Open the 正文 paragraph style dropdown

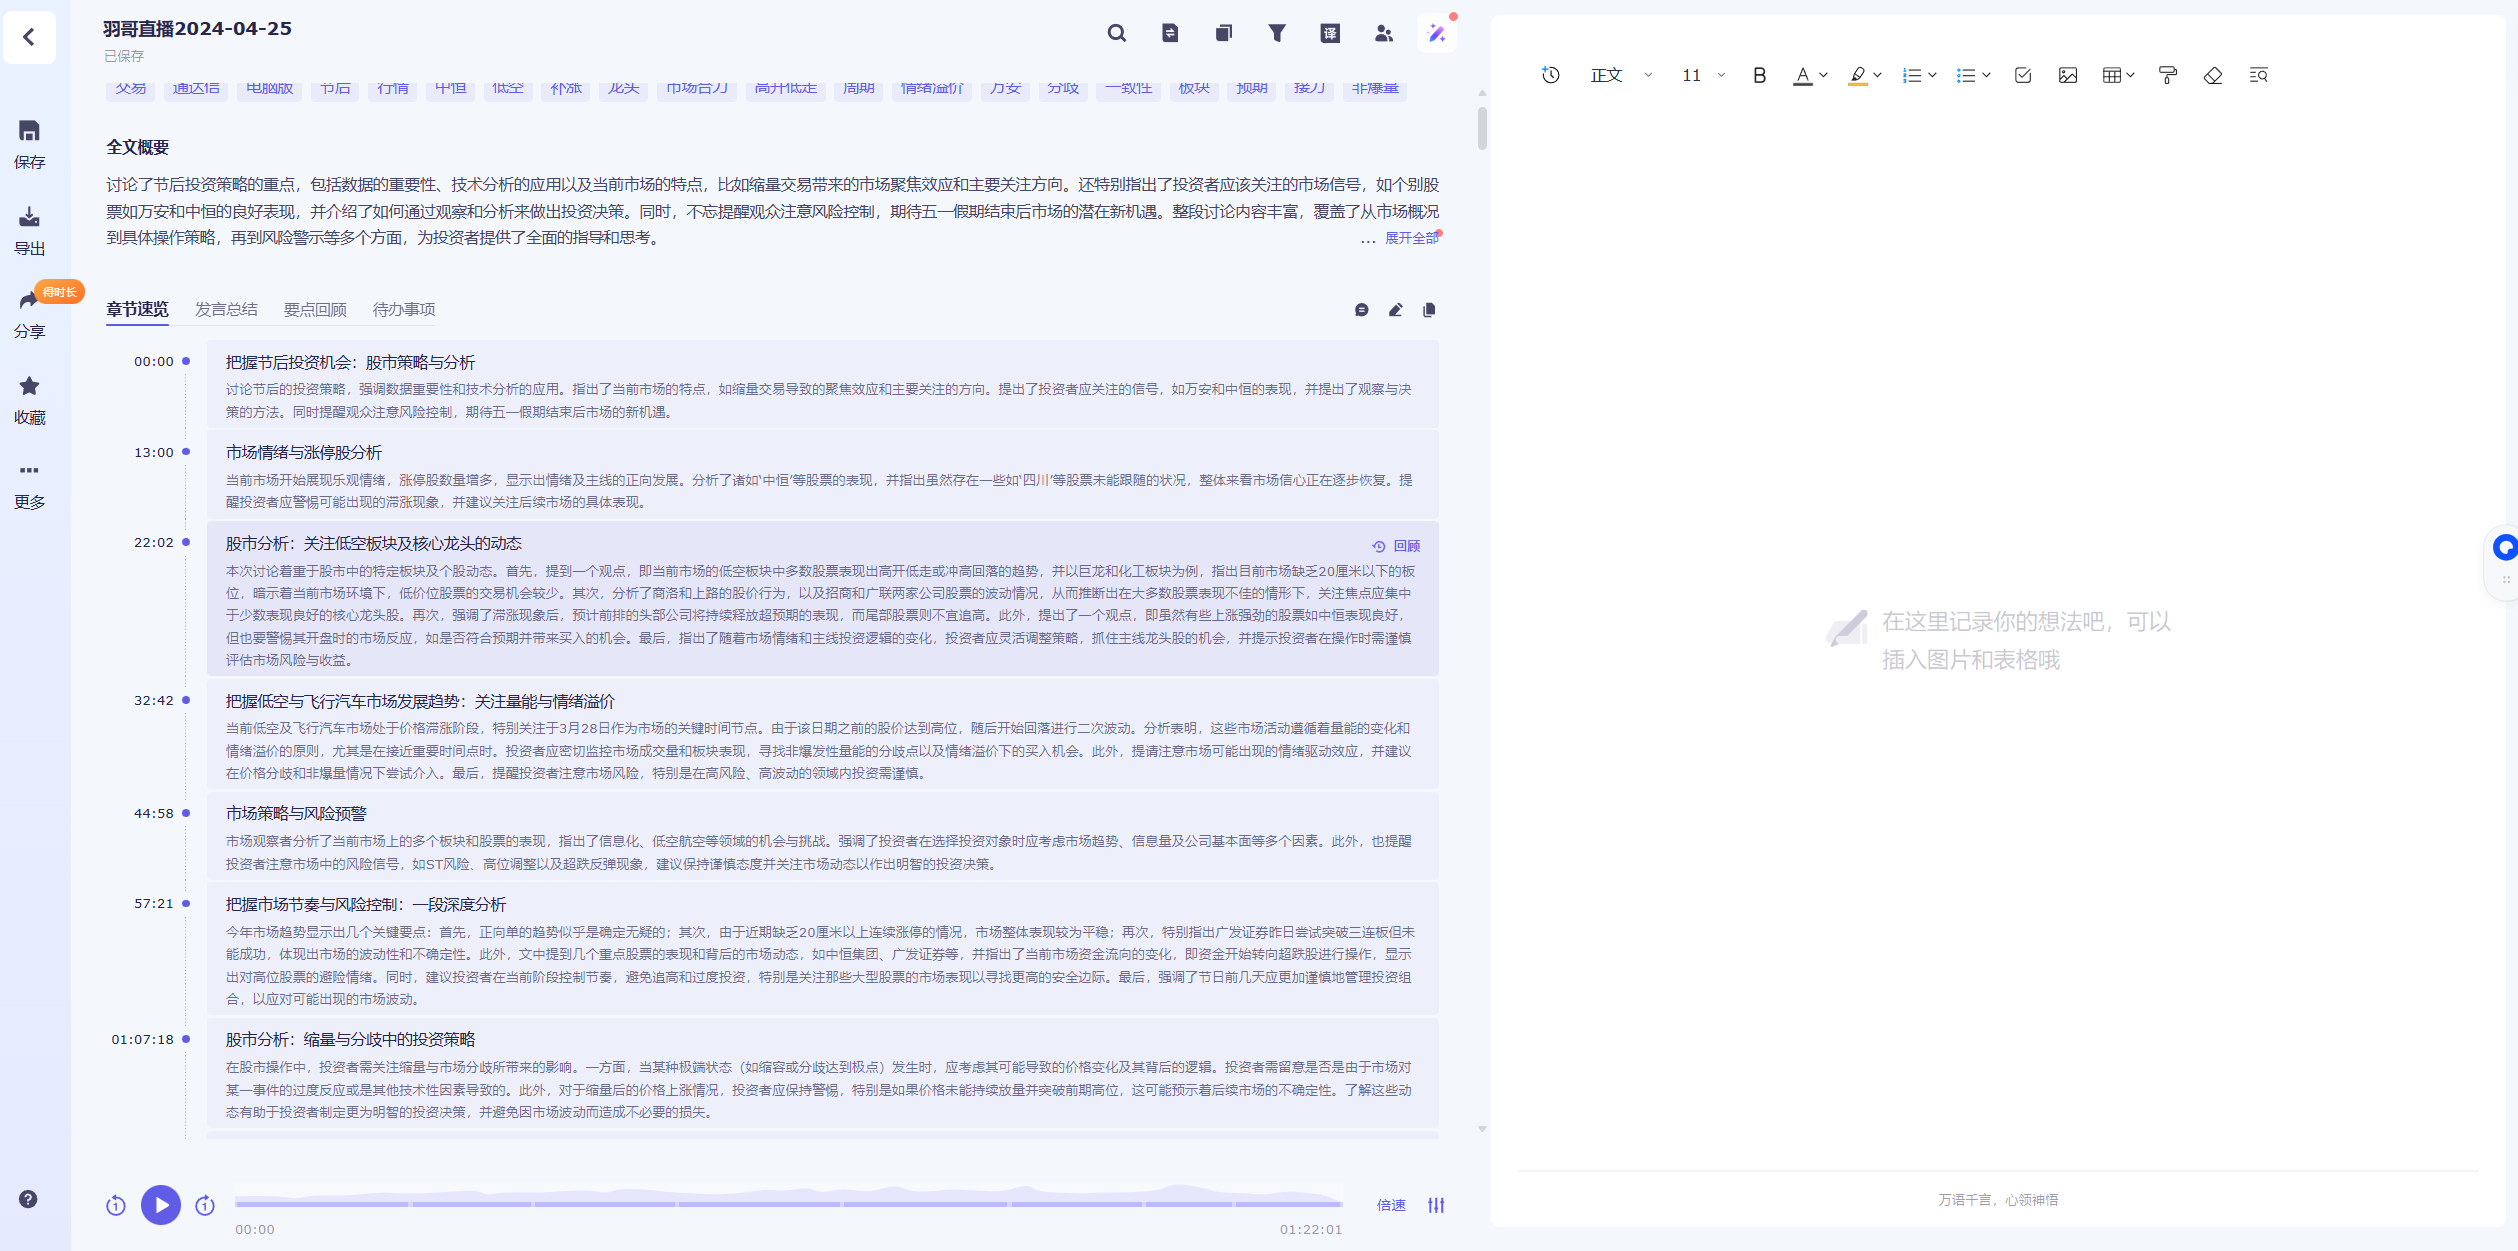tap(1620, 75)
